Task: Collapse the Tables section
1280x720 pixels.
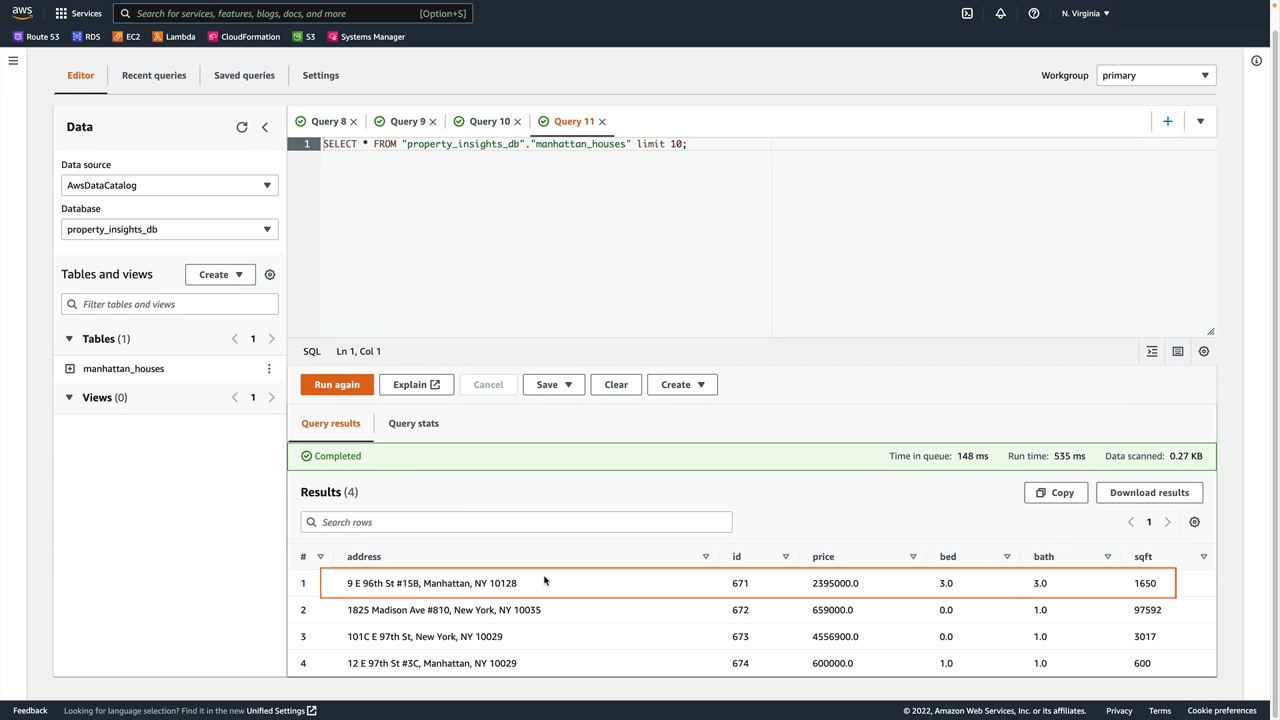Action: click(69, 339)
